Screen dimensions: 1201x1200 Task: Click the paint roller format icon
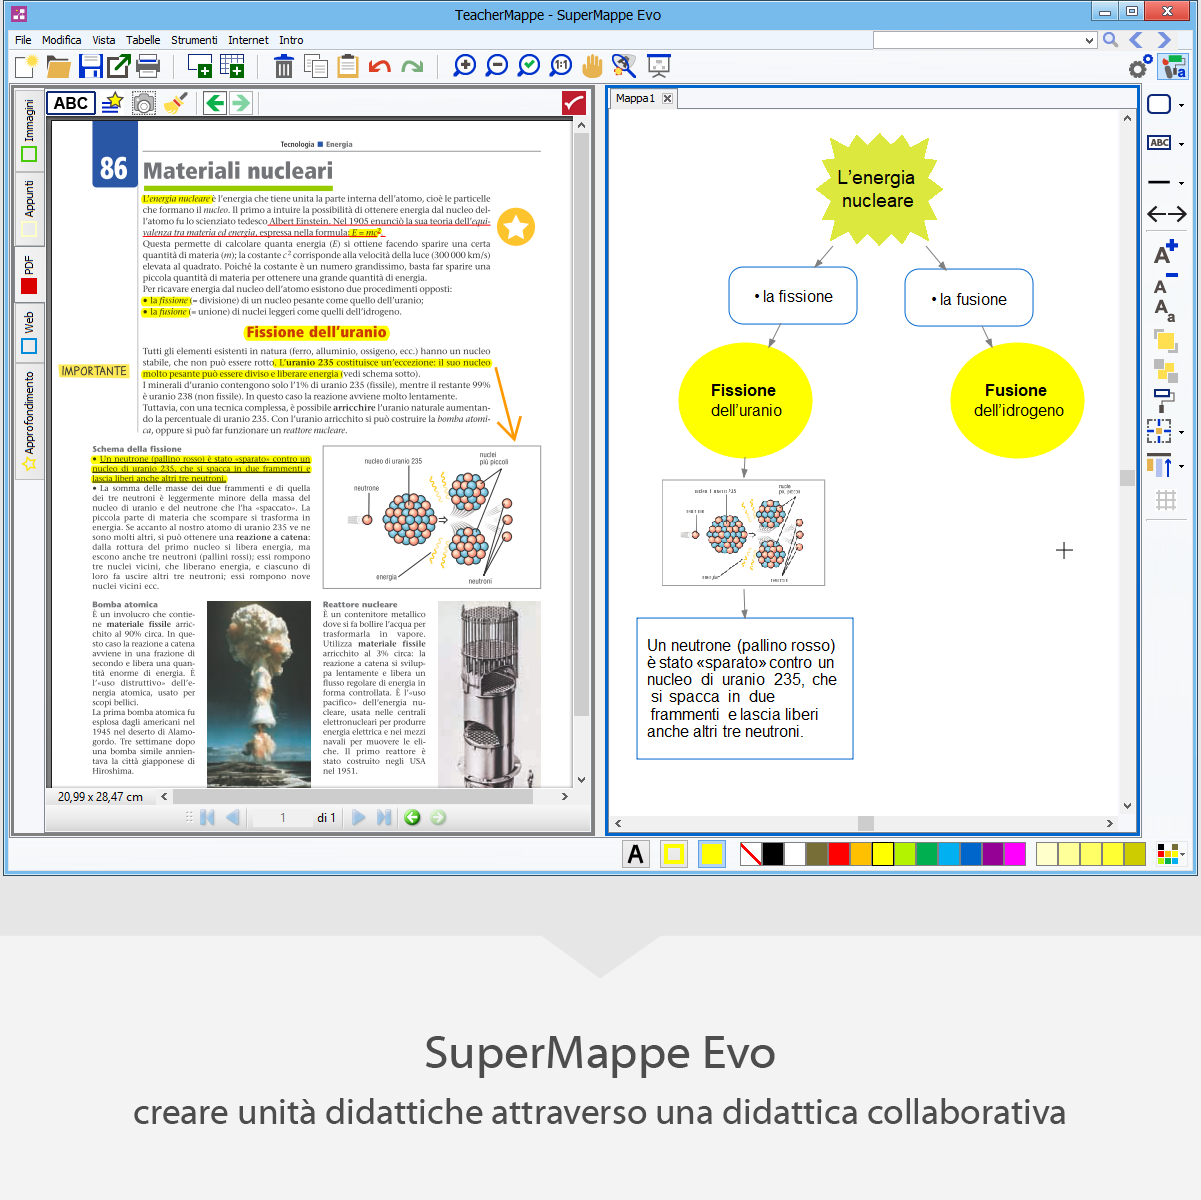point(1165,400)
